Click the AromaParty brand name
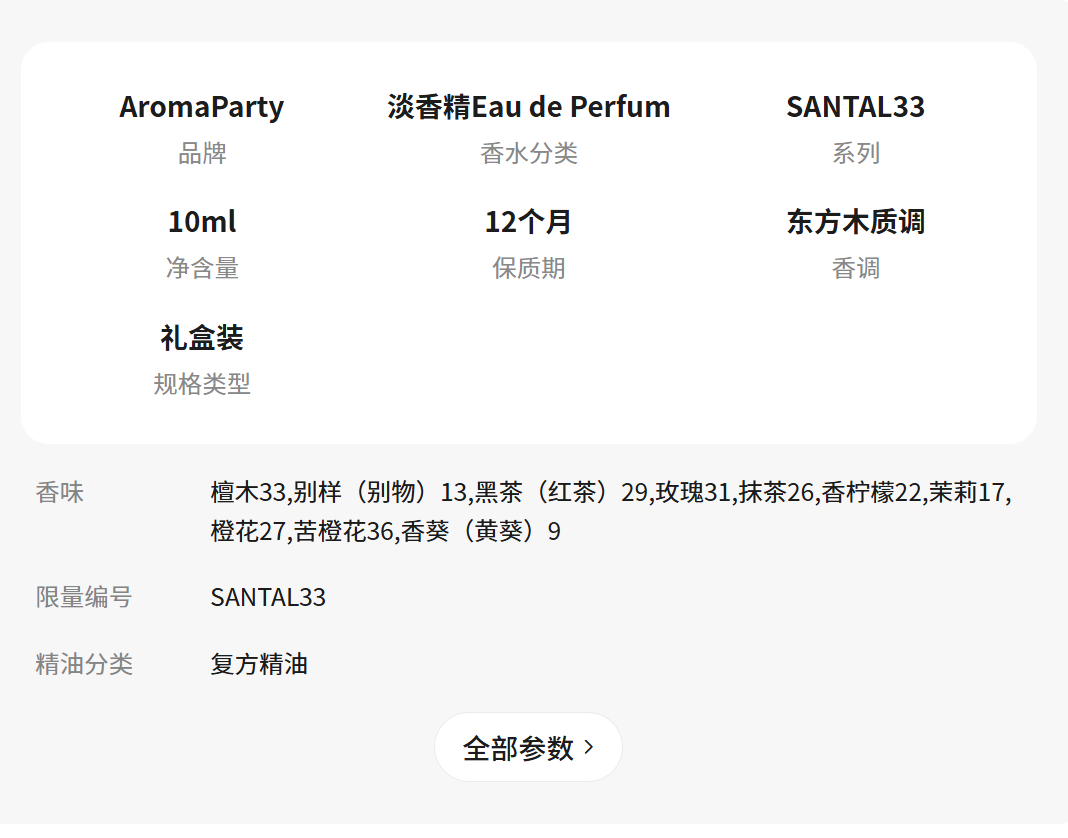1068x838 pixels. pos(202,107)
